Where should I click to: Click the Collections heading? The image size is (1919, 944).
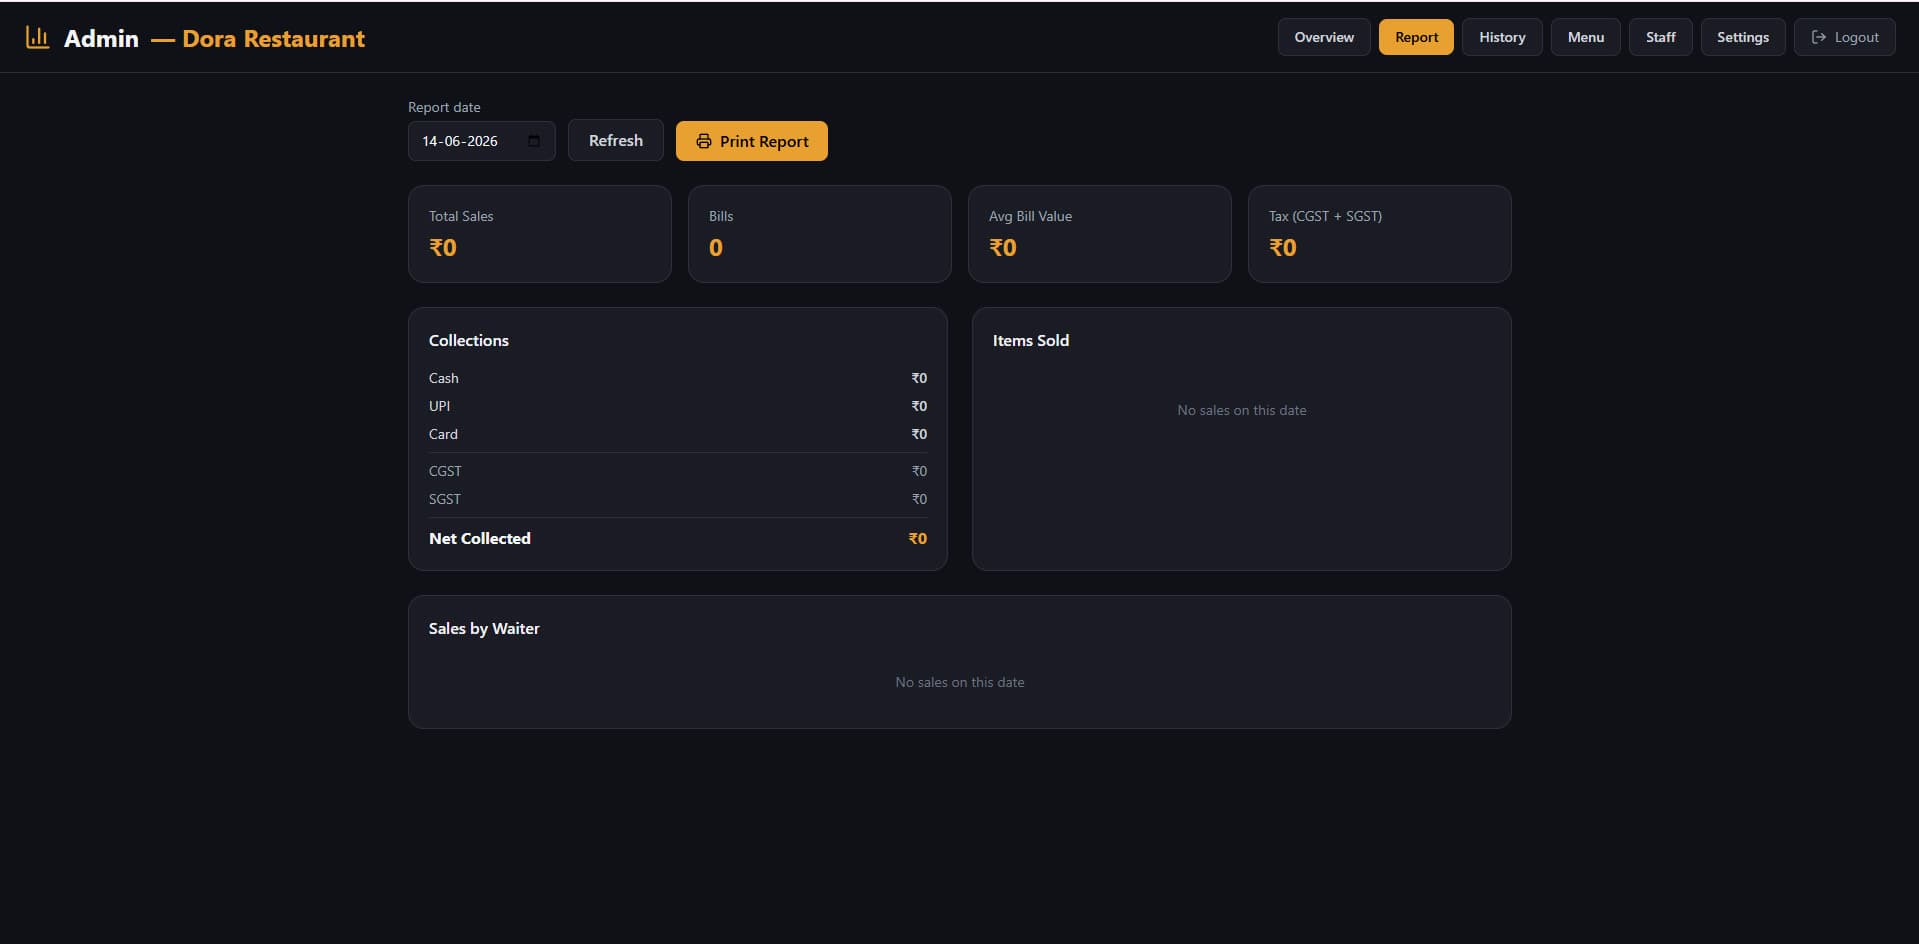(x=468, y=340)
